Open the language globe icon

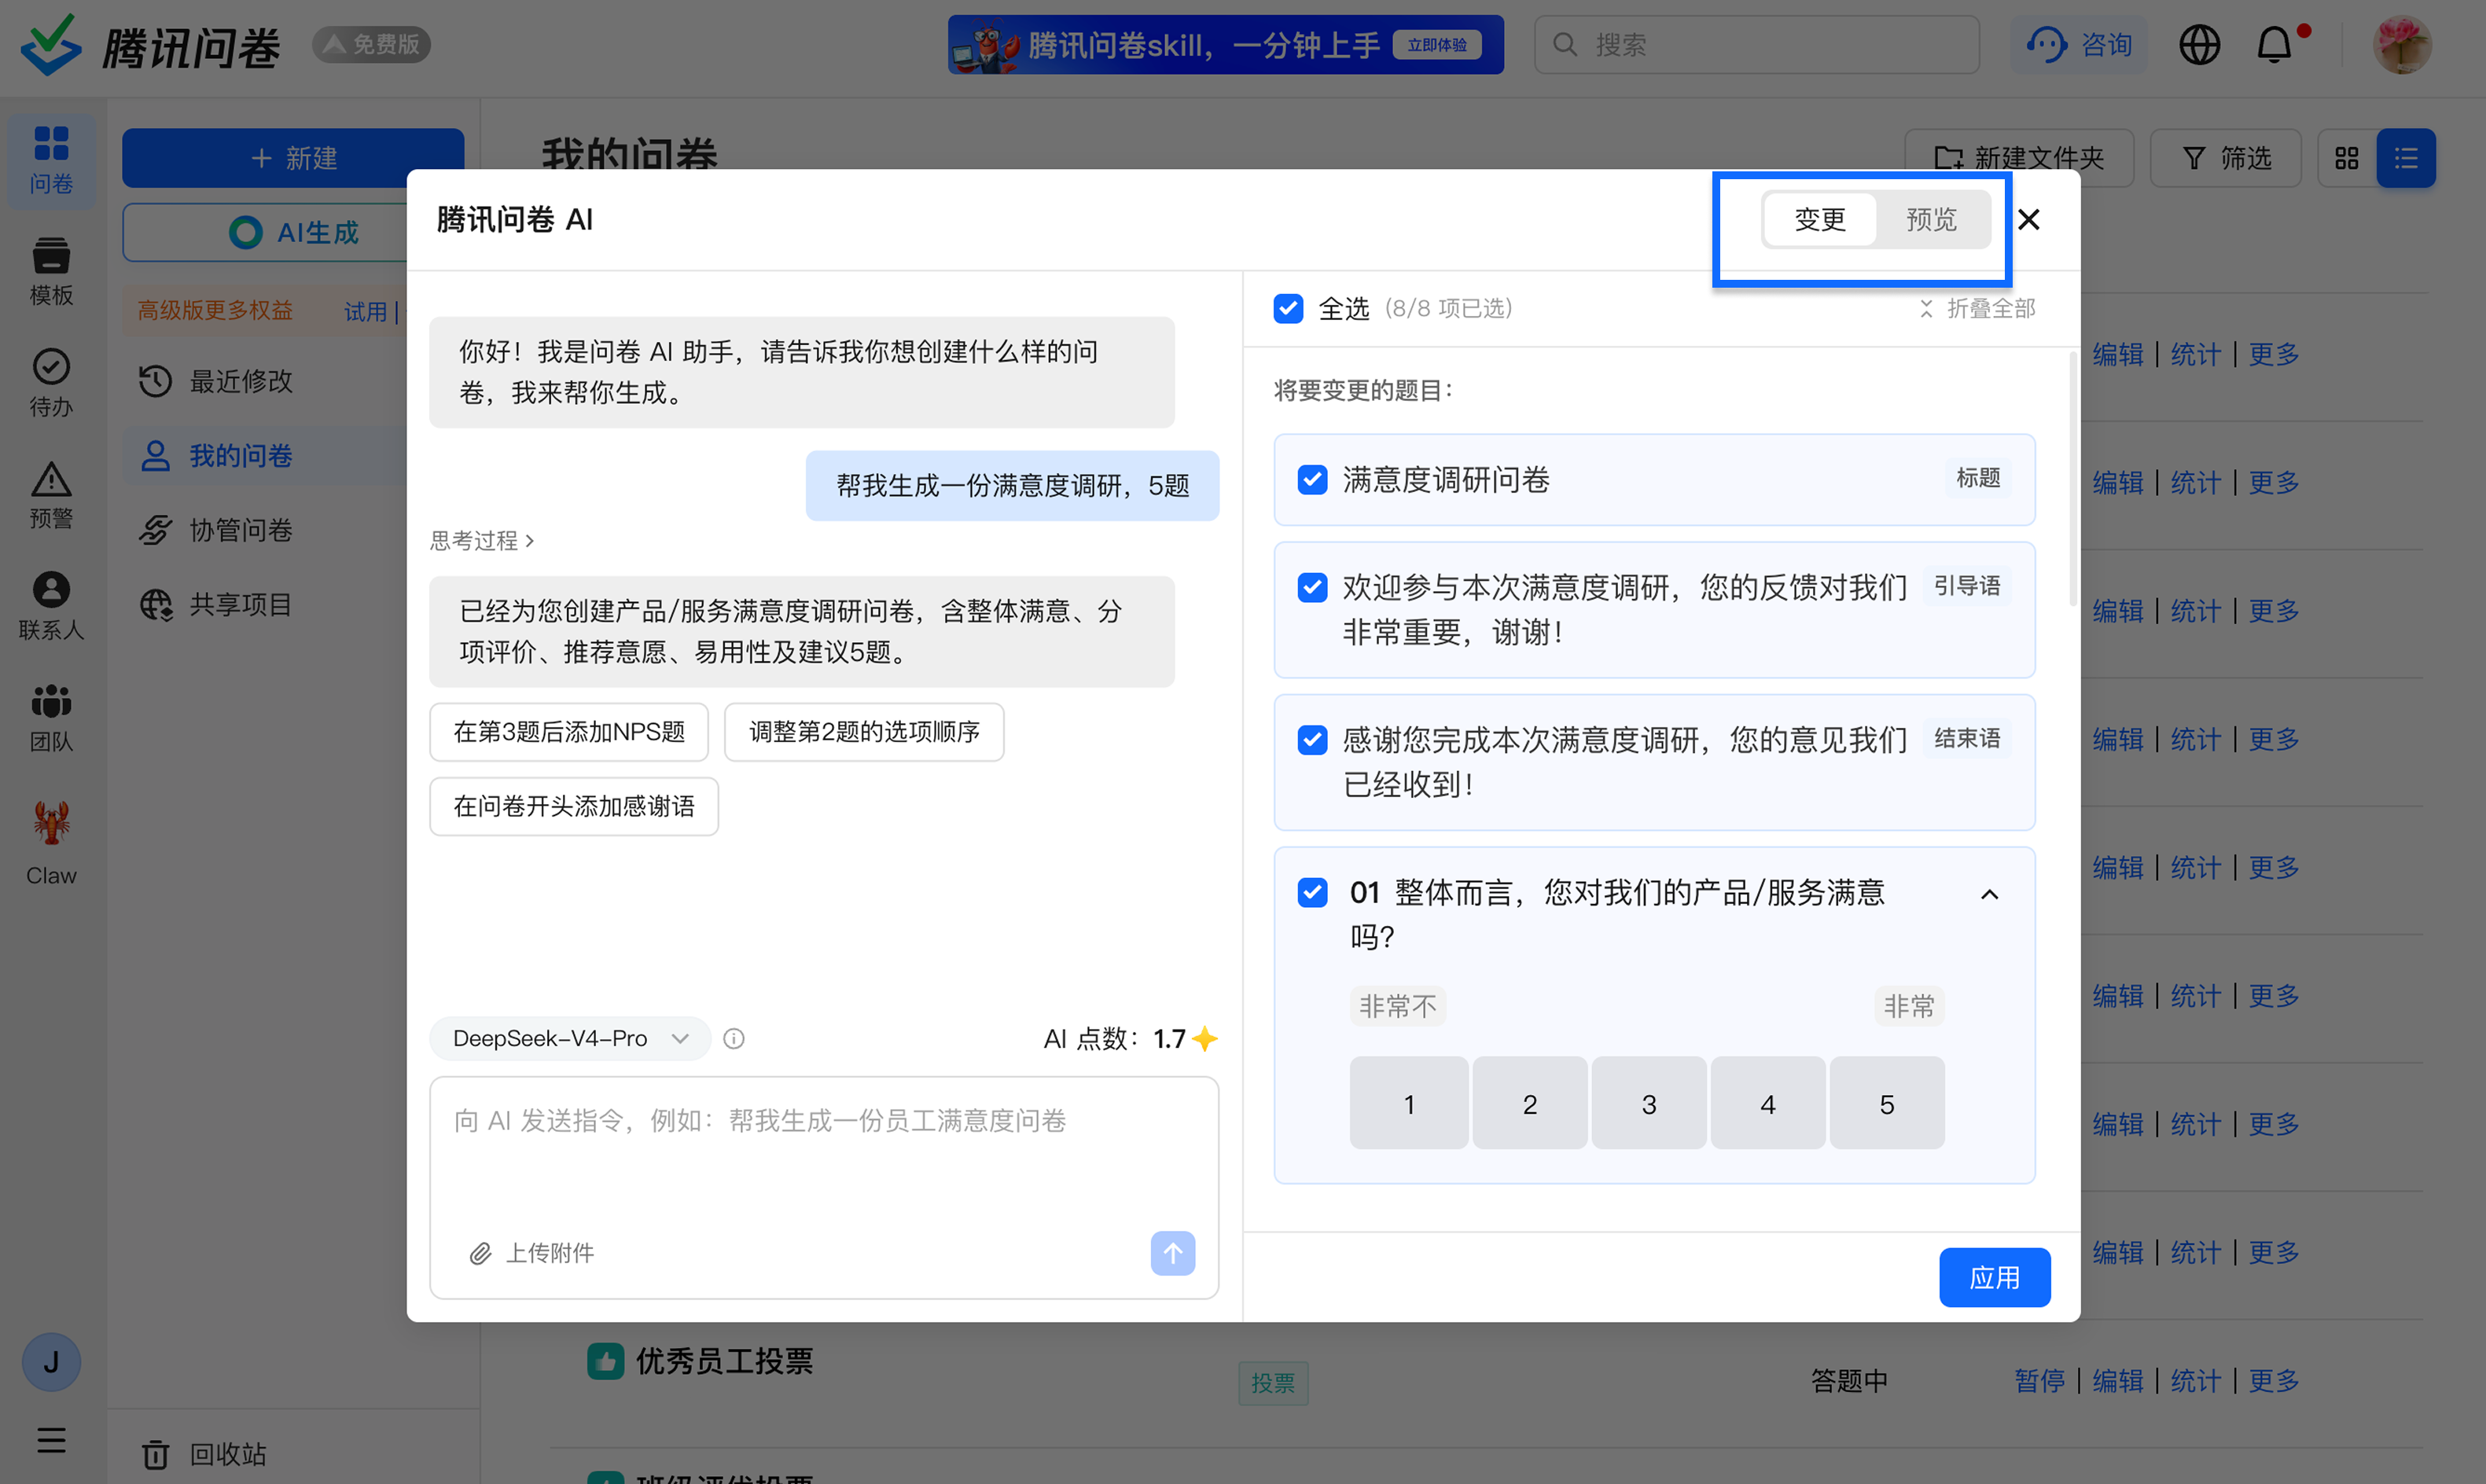(x=2199, y=45)
